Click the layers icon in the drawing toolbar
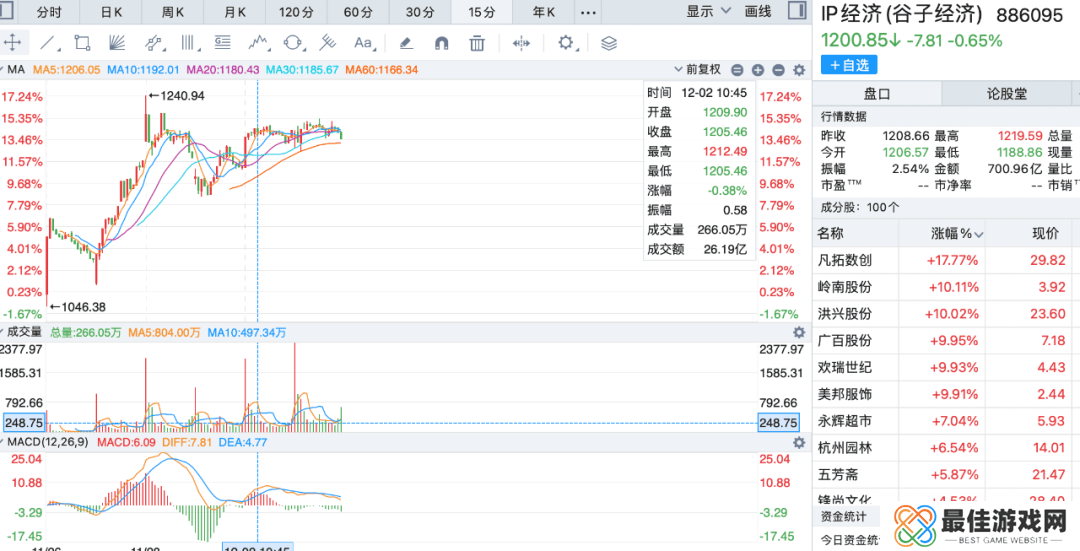 (x=609, y=43)
